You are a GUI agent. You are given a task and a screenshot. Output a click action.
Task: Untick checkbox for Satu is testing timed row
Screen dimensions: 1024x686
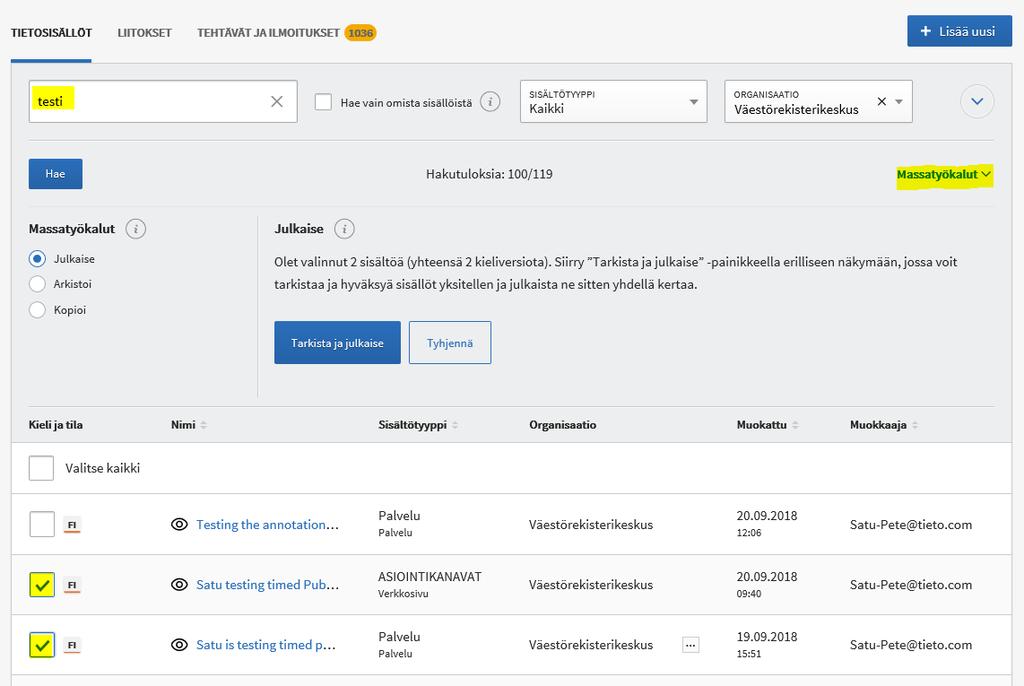click(42, 645)
